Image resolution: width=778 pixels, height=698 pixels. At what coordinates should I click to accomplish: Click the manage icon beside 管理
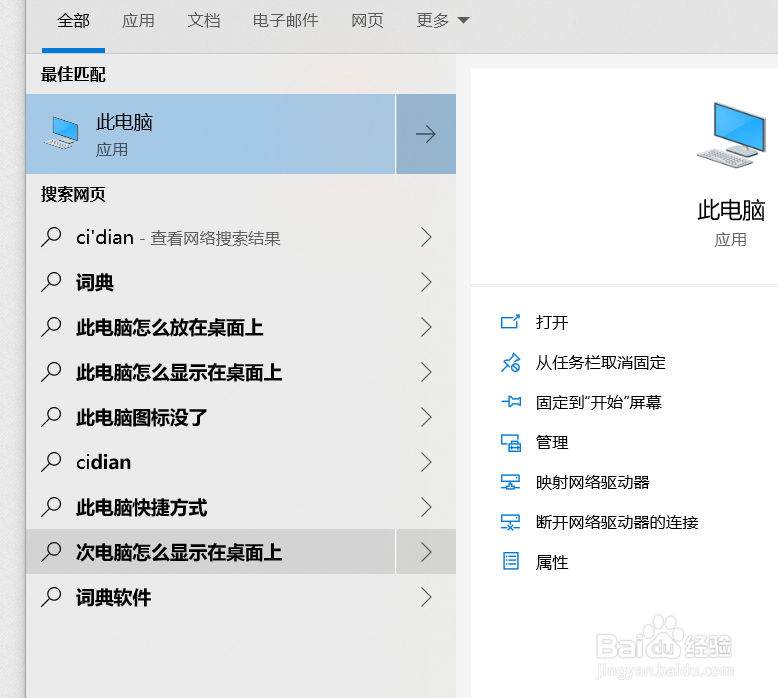[x=511, y=443]
